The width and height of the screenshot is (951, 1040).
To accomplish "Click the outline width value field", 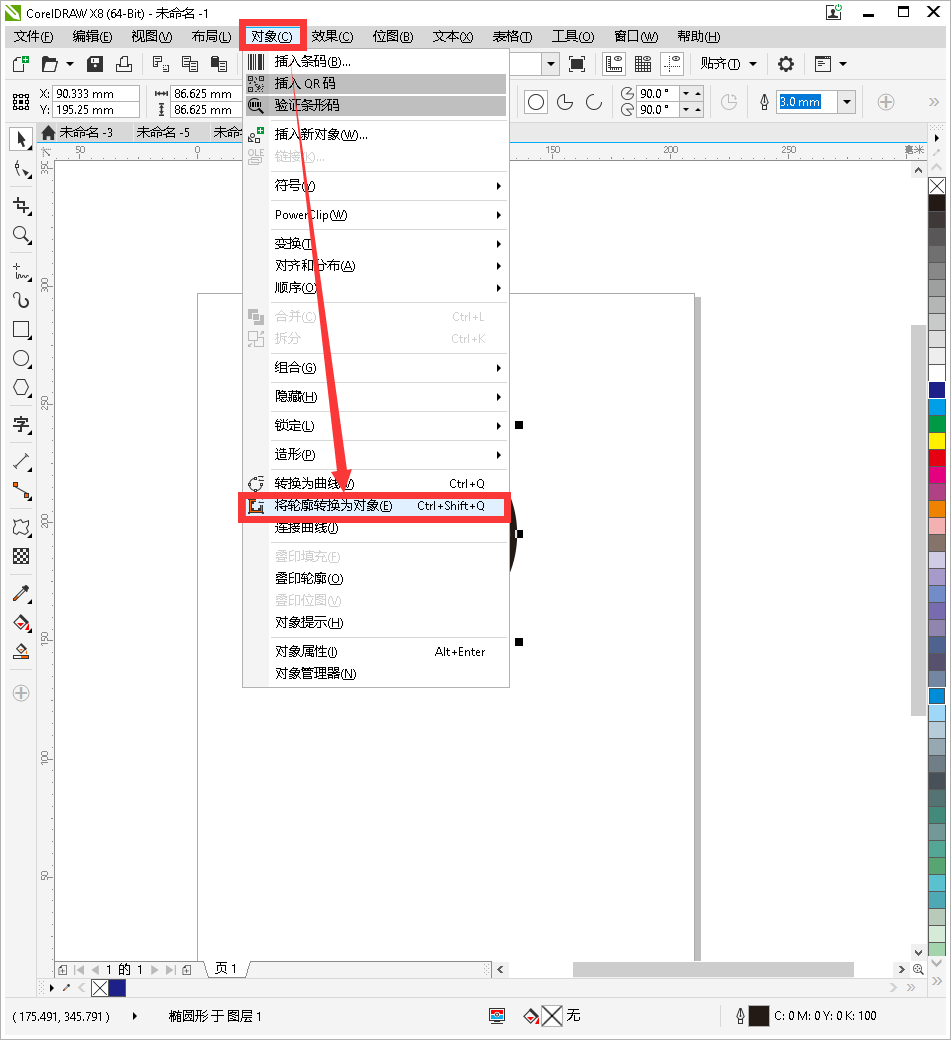I will tap(807, 102).
